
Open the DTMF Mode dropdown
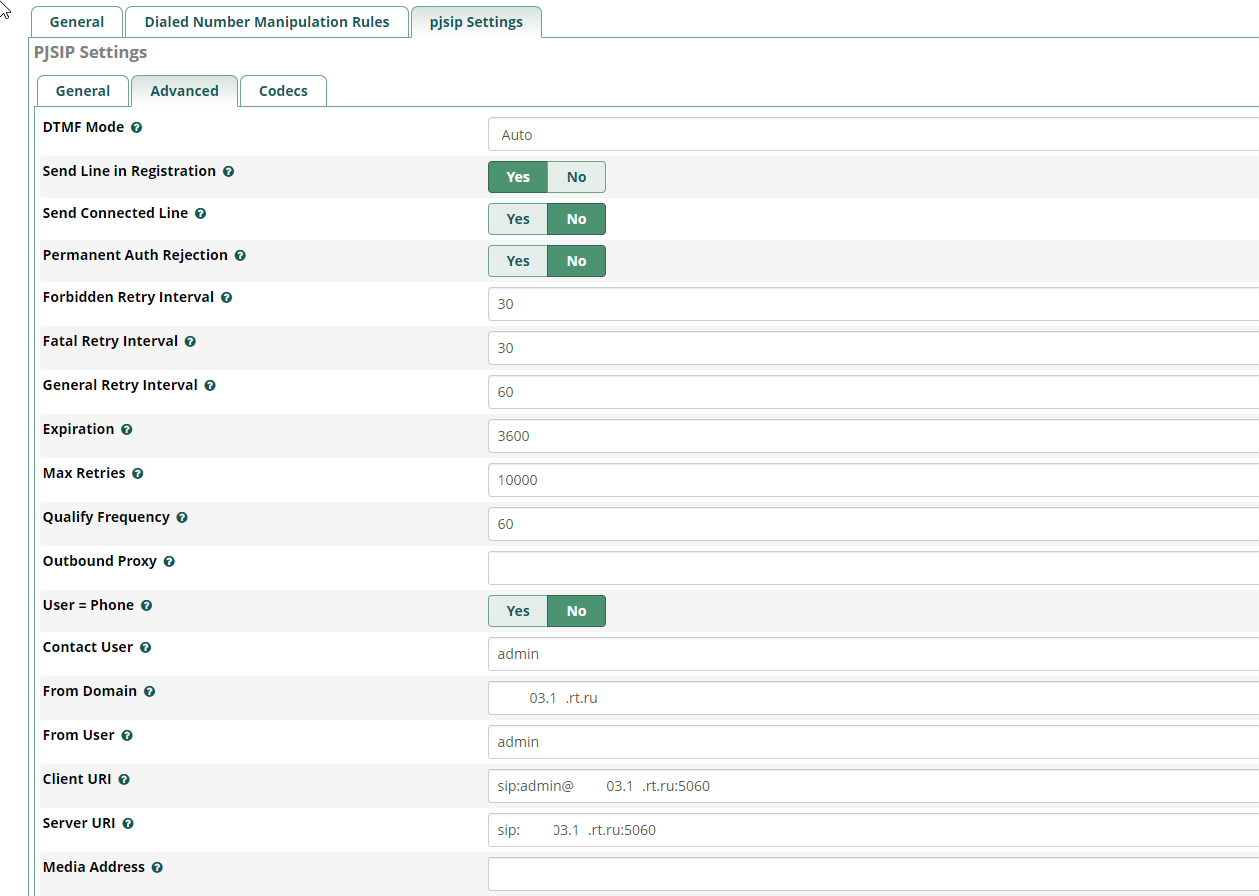coord(870,135)
